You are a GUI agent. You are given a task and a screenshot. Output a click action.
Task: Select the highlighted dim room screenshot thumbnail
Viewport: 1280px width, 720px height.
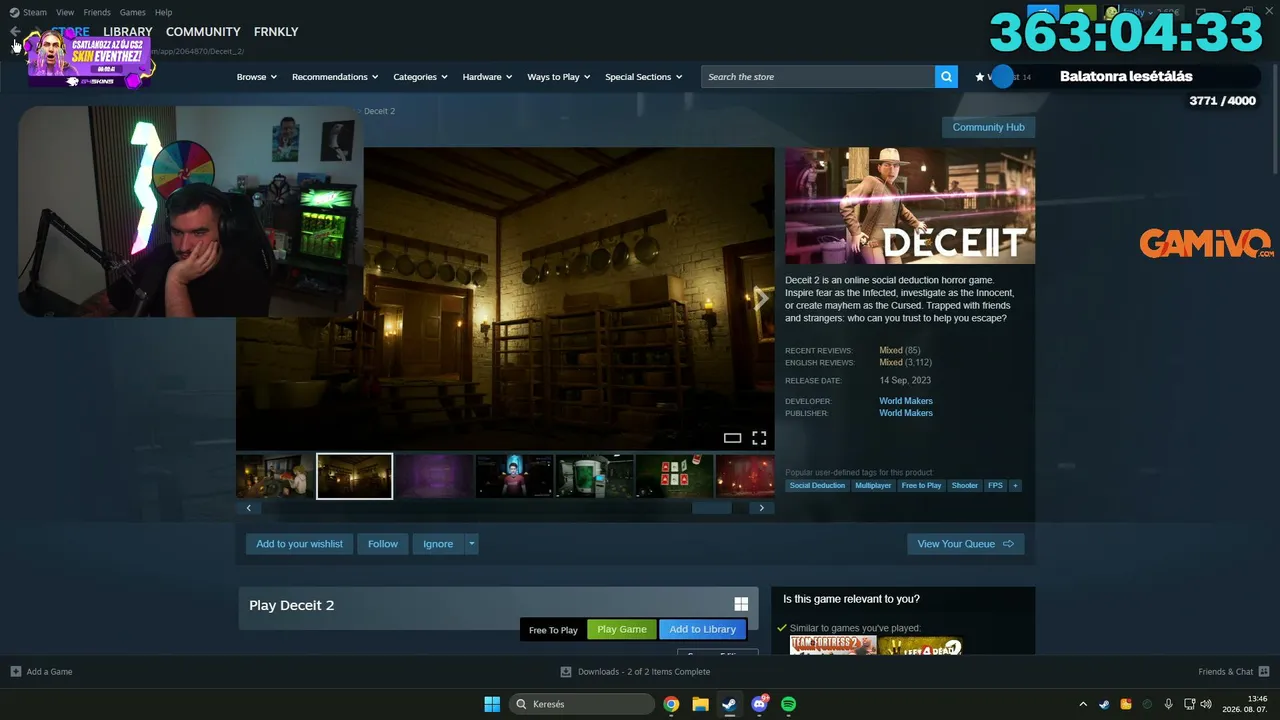pos(355,476)
